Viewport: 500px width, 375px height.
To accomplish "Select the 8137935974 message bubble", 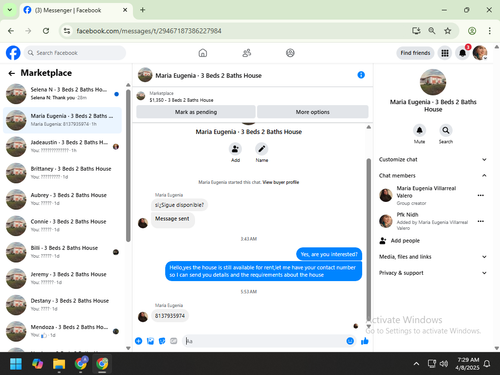I will 170,316.
